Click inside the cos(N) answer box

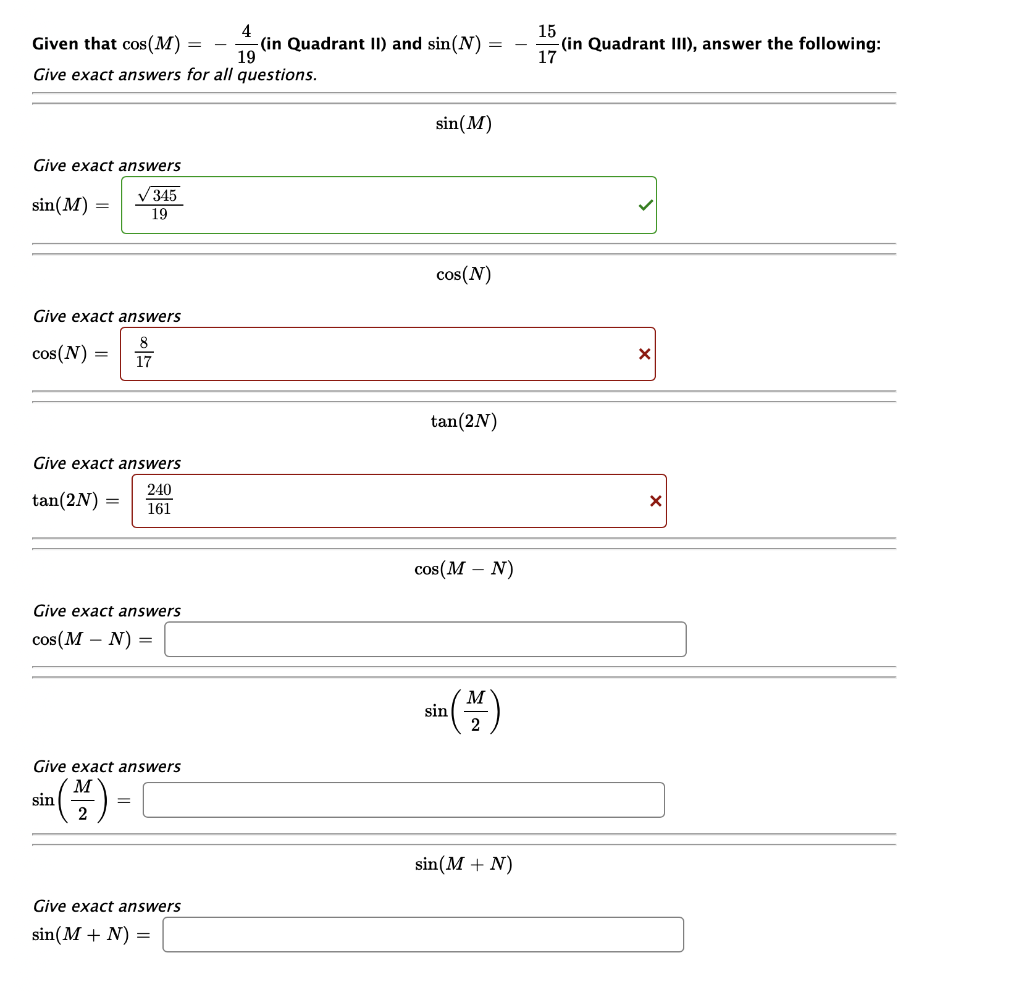point(388,353)
